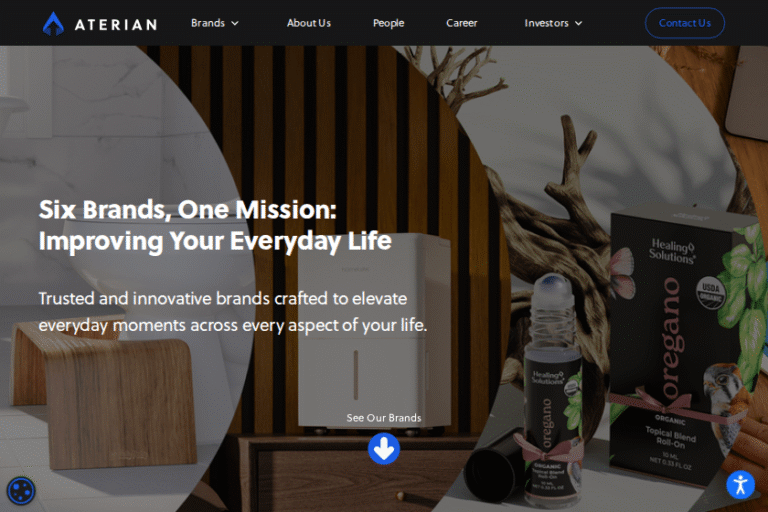Click the Contact Us button
Viewport: 768px width, 512px height.
pyautogui.click(x=685, y=23)
